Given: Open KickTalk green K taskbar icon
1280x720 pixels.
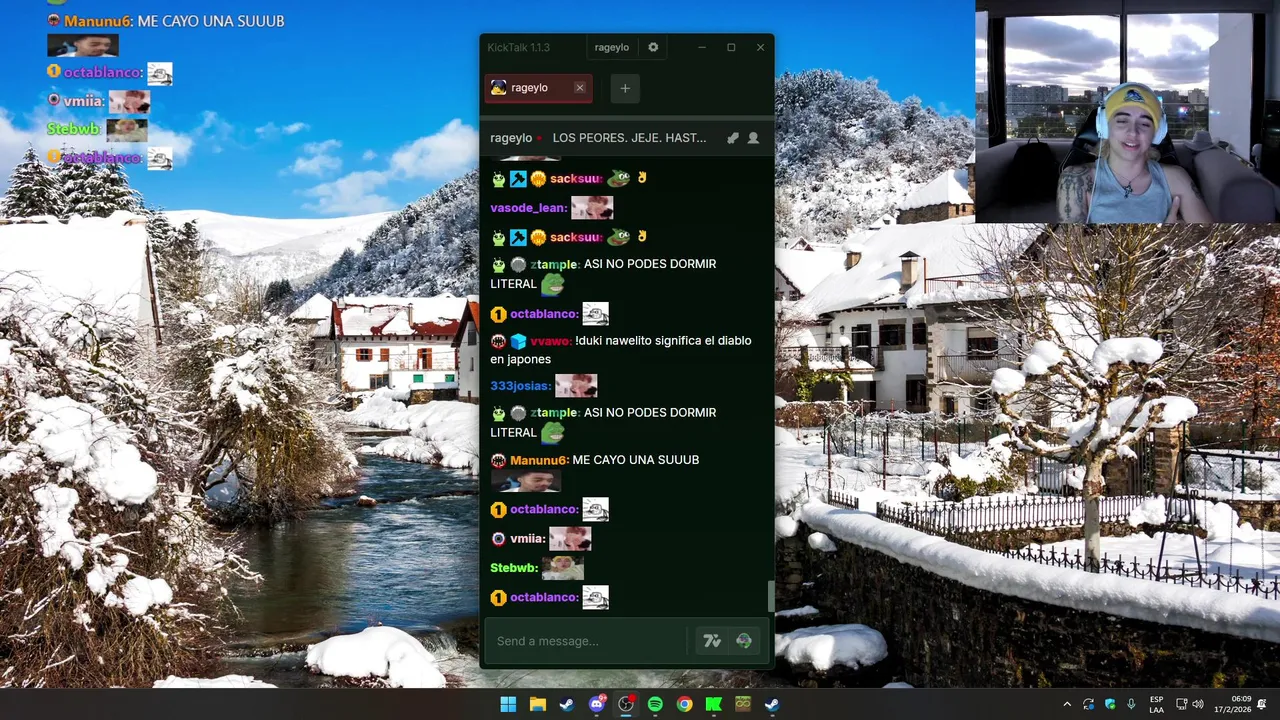Looking at the screenshot, I should 714,704.
